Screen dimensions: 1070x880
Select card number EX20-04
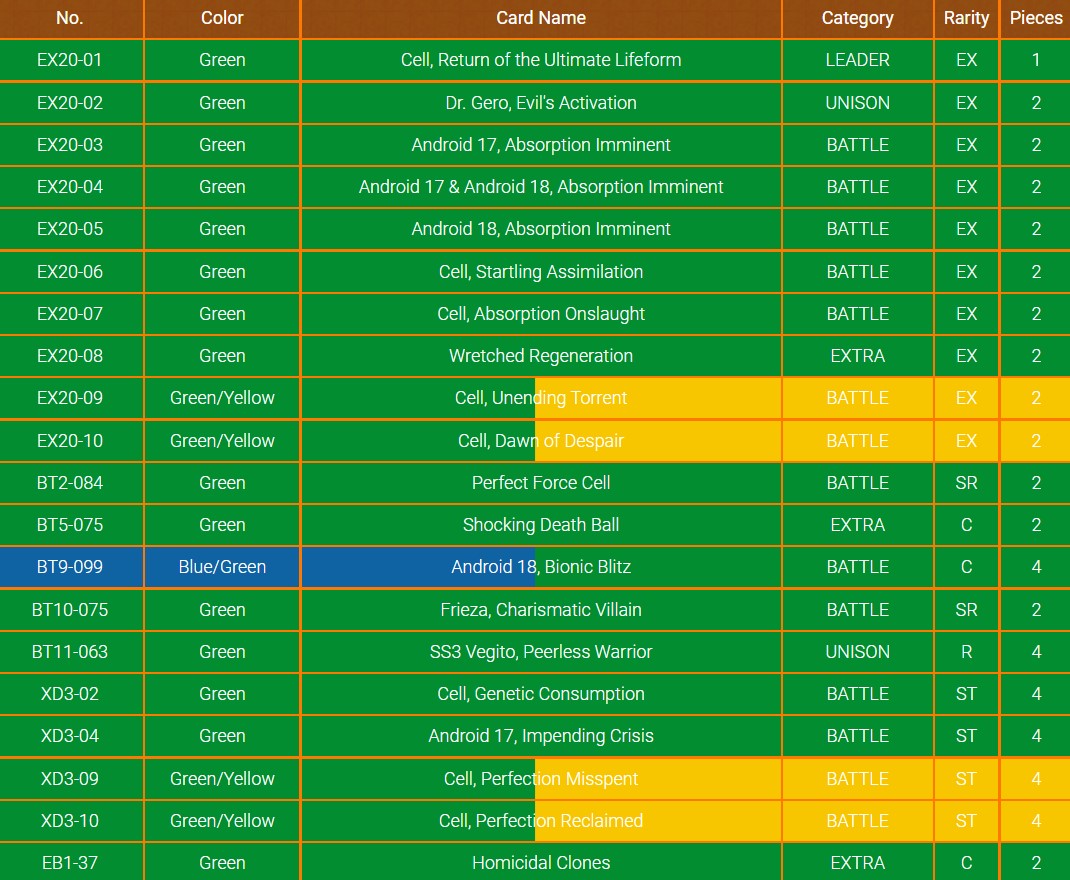70,187
